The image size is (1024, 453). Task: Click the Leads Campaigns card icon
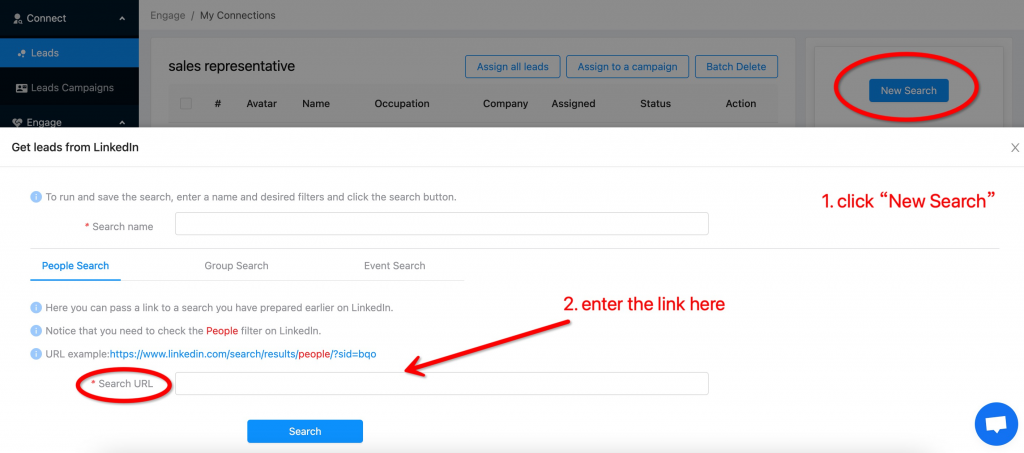(21, 88)
